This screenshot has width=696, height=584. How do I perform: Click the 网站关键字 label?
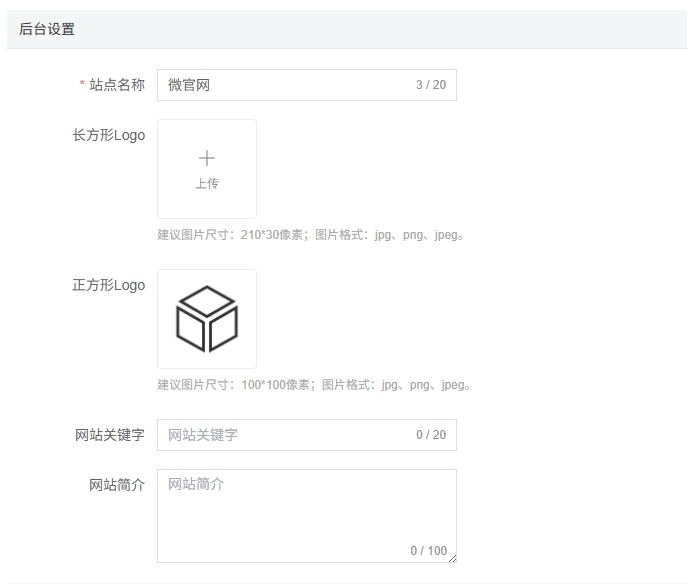point(110,435)
